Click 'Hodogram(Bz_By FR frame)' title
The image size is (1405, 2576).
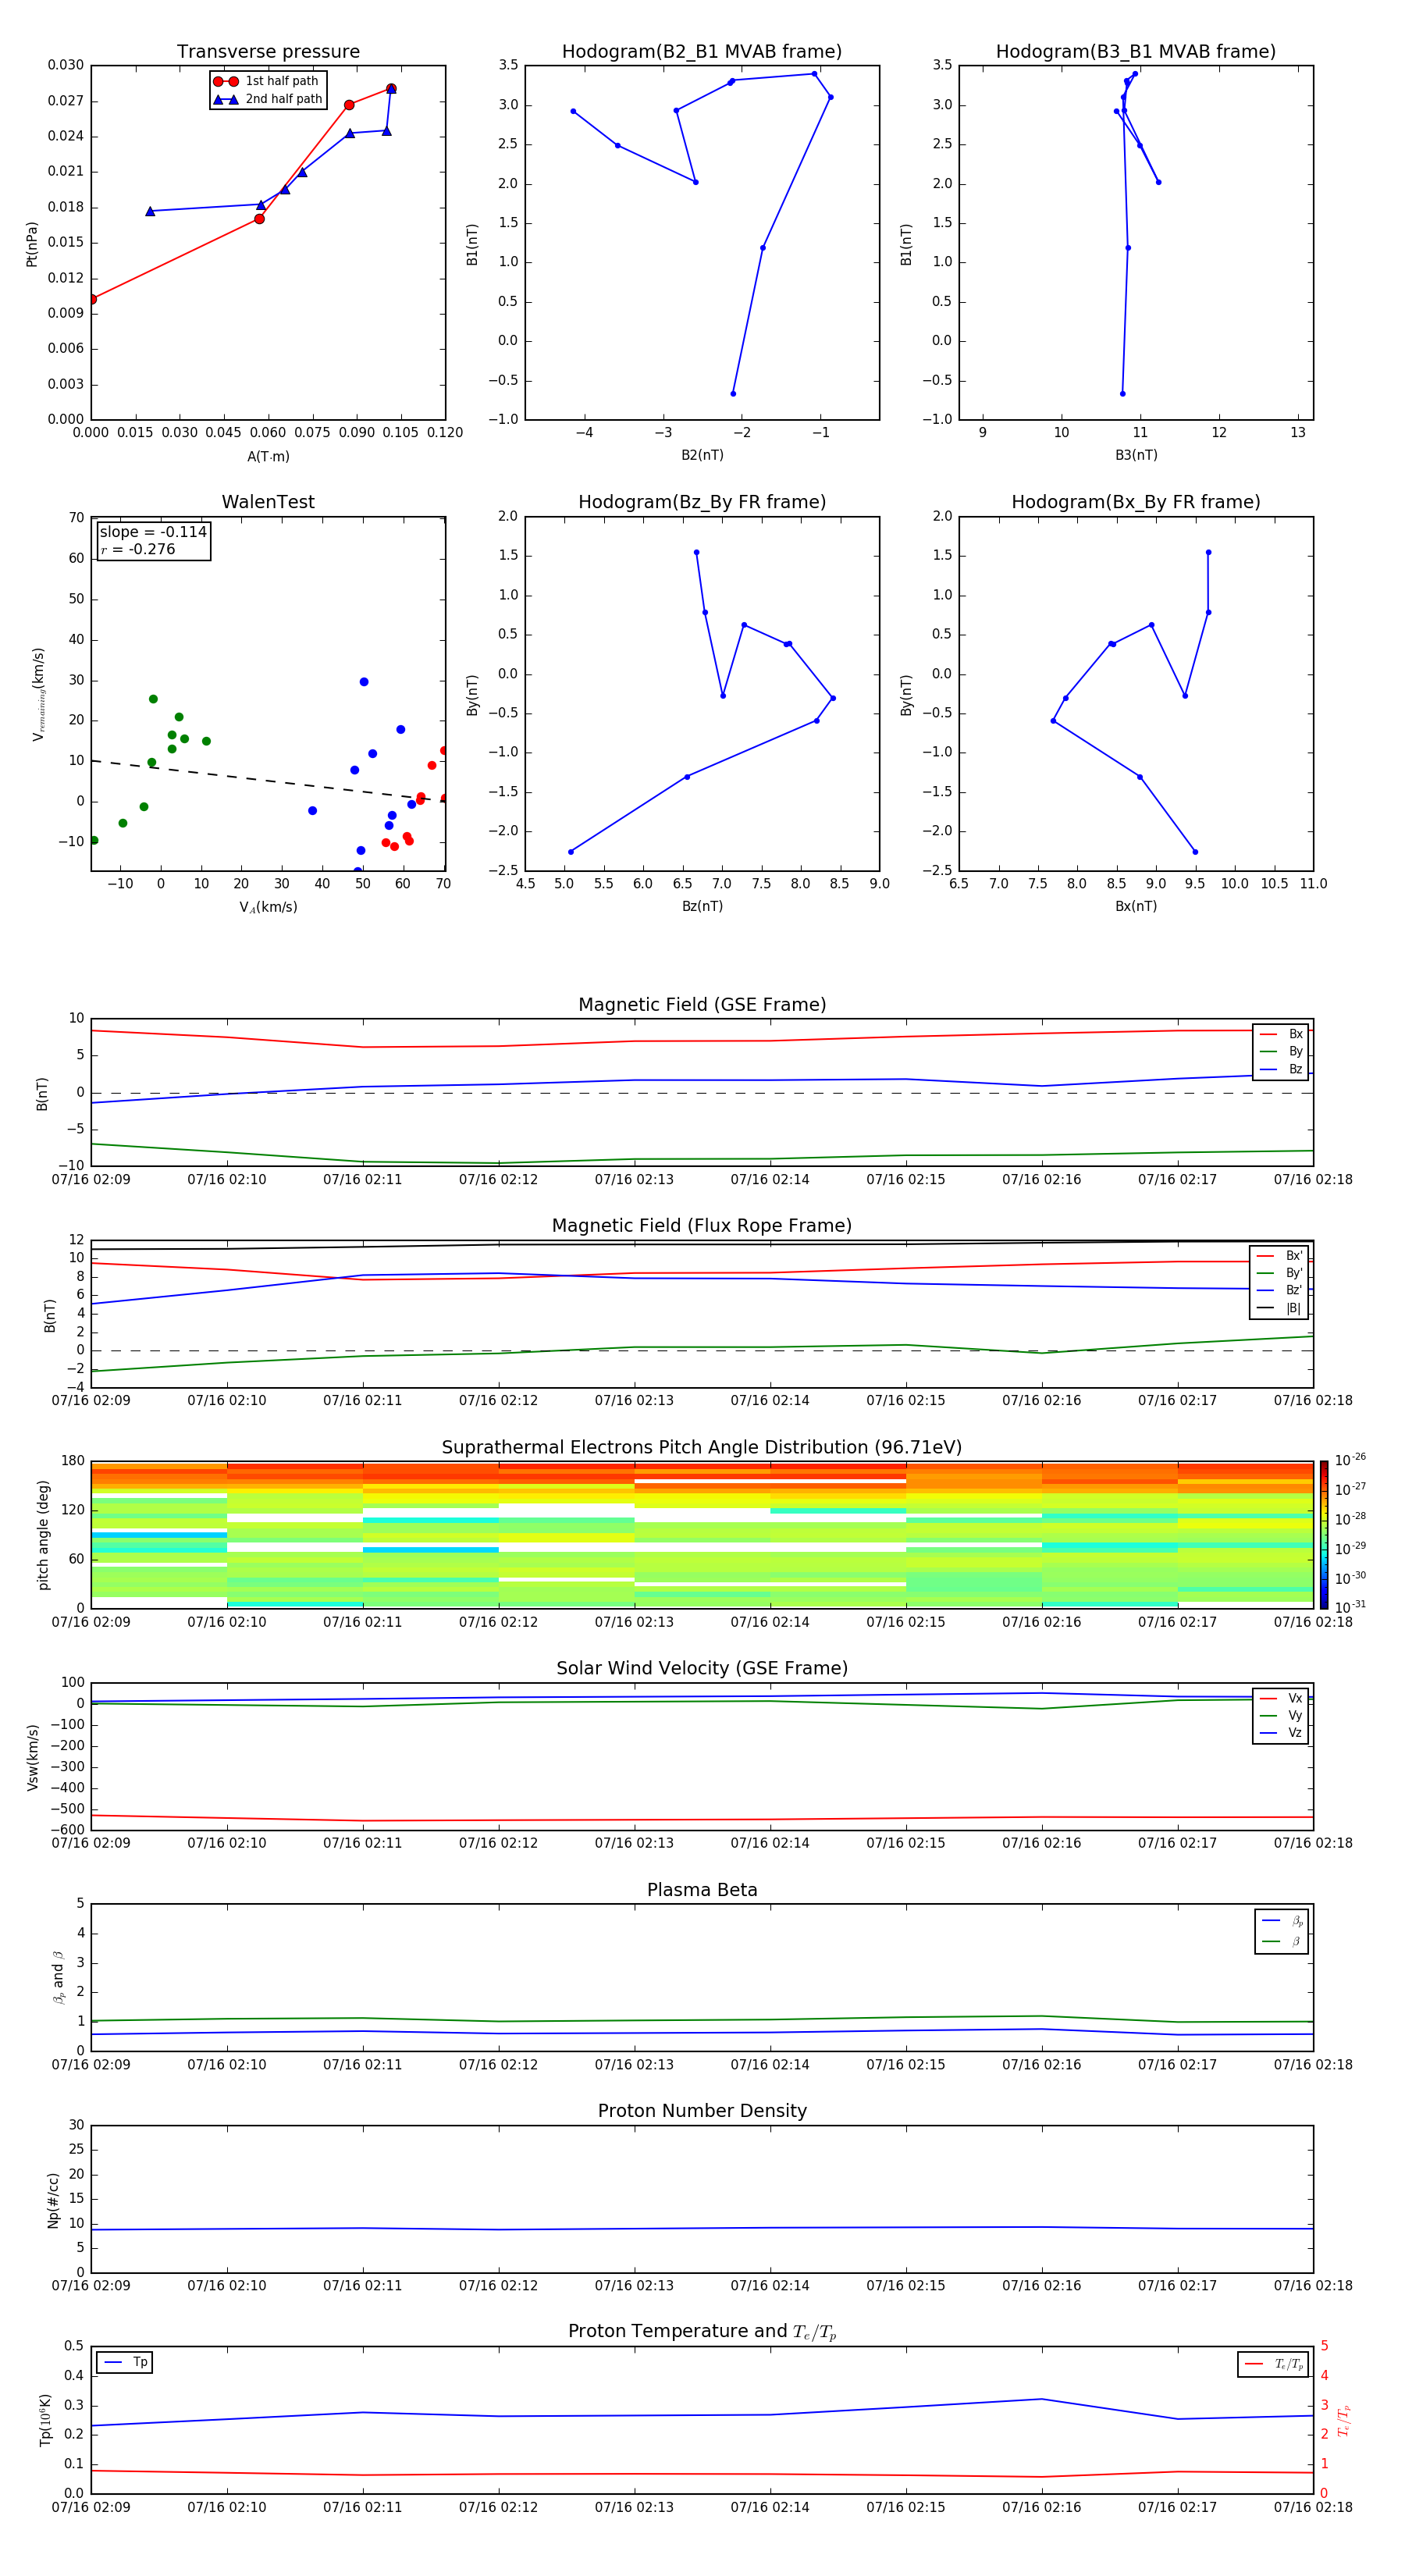pyautogui.click(x=702, y=502)
